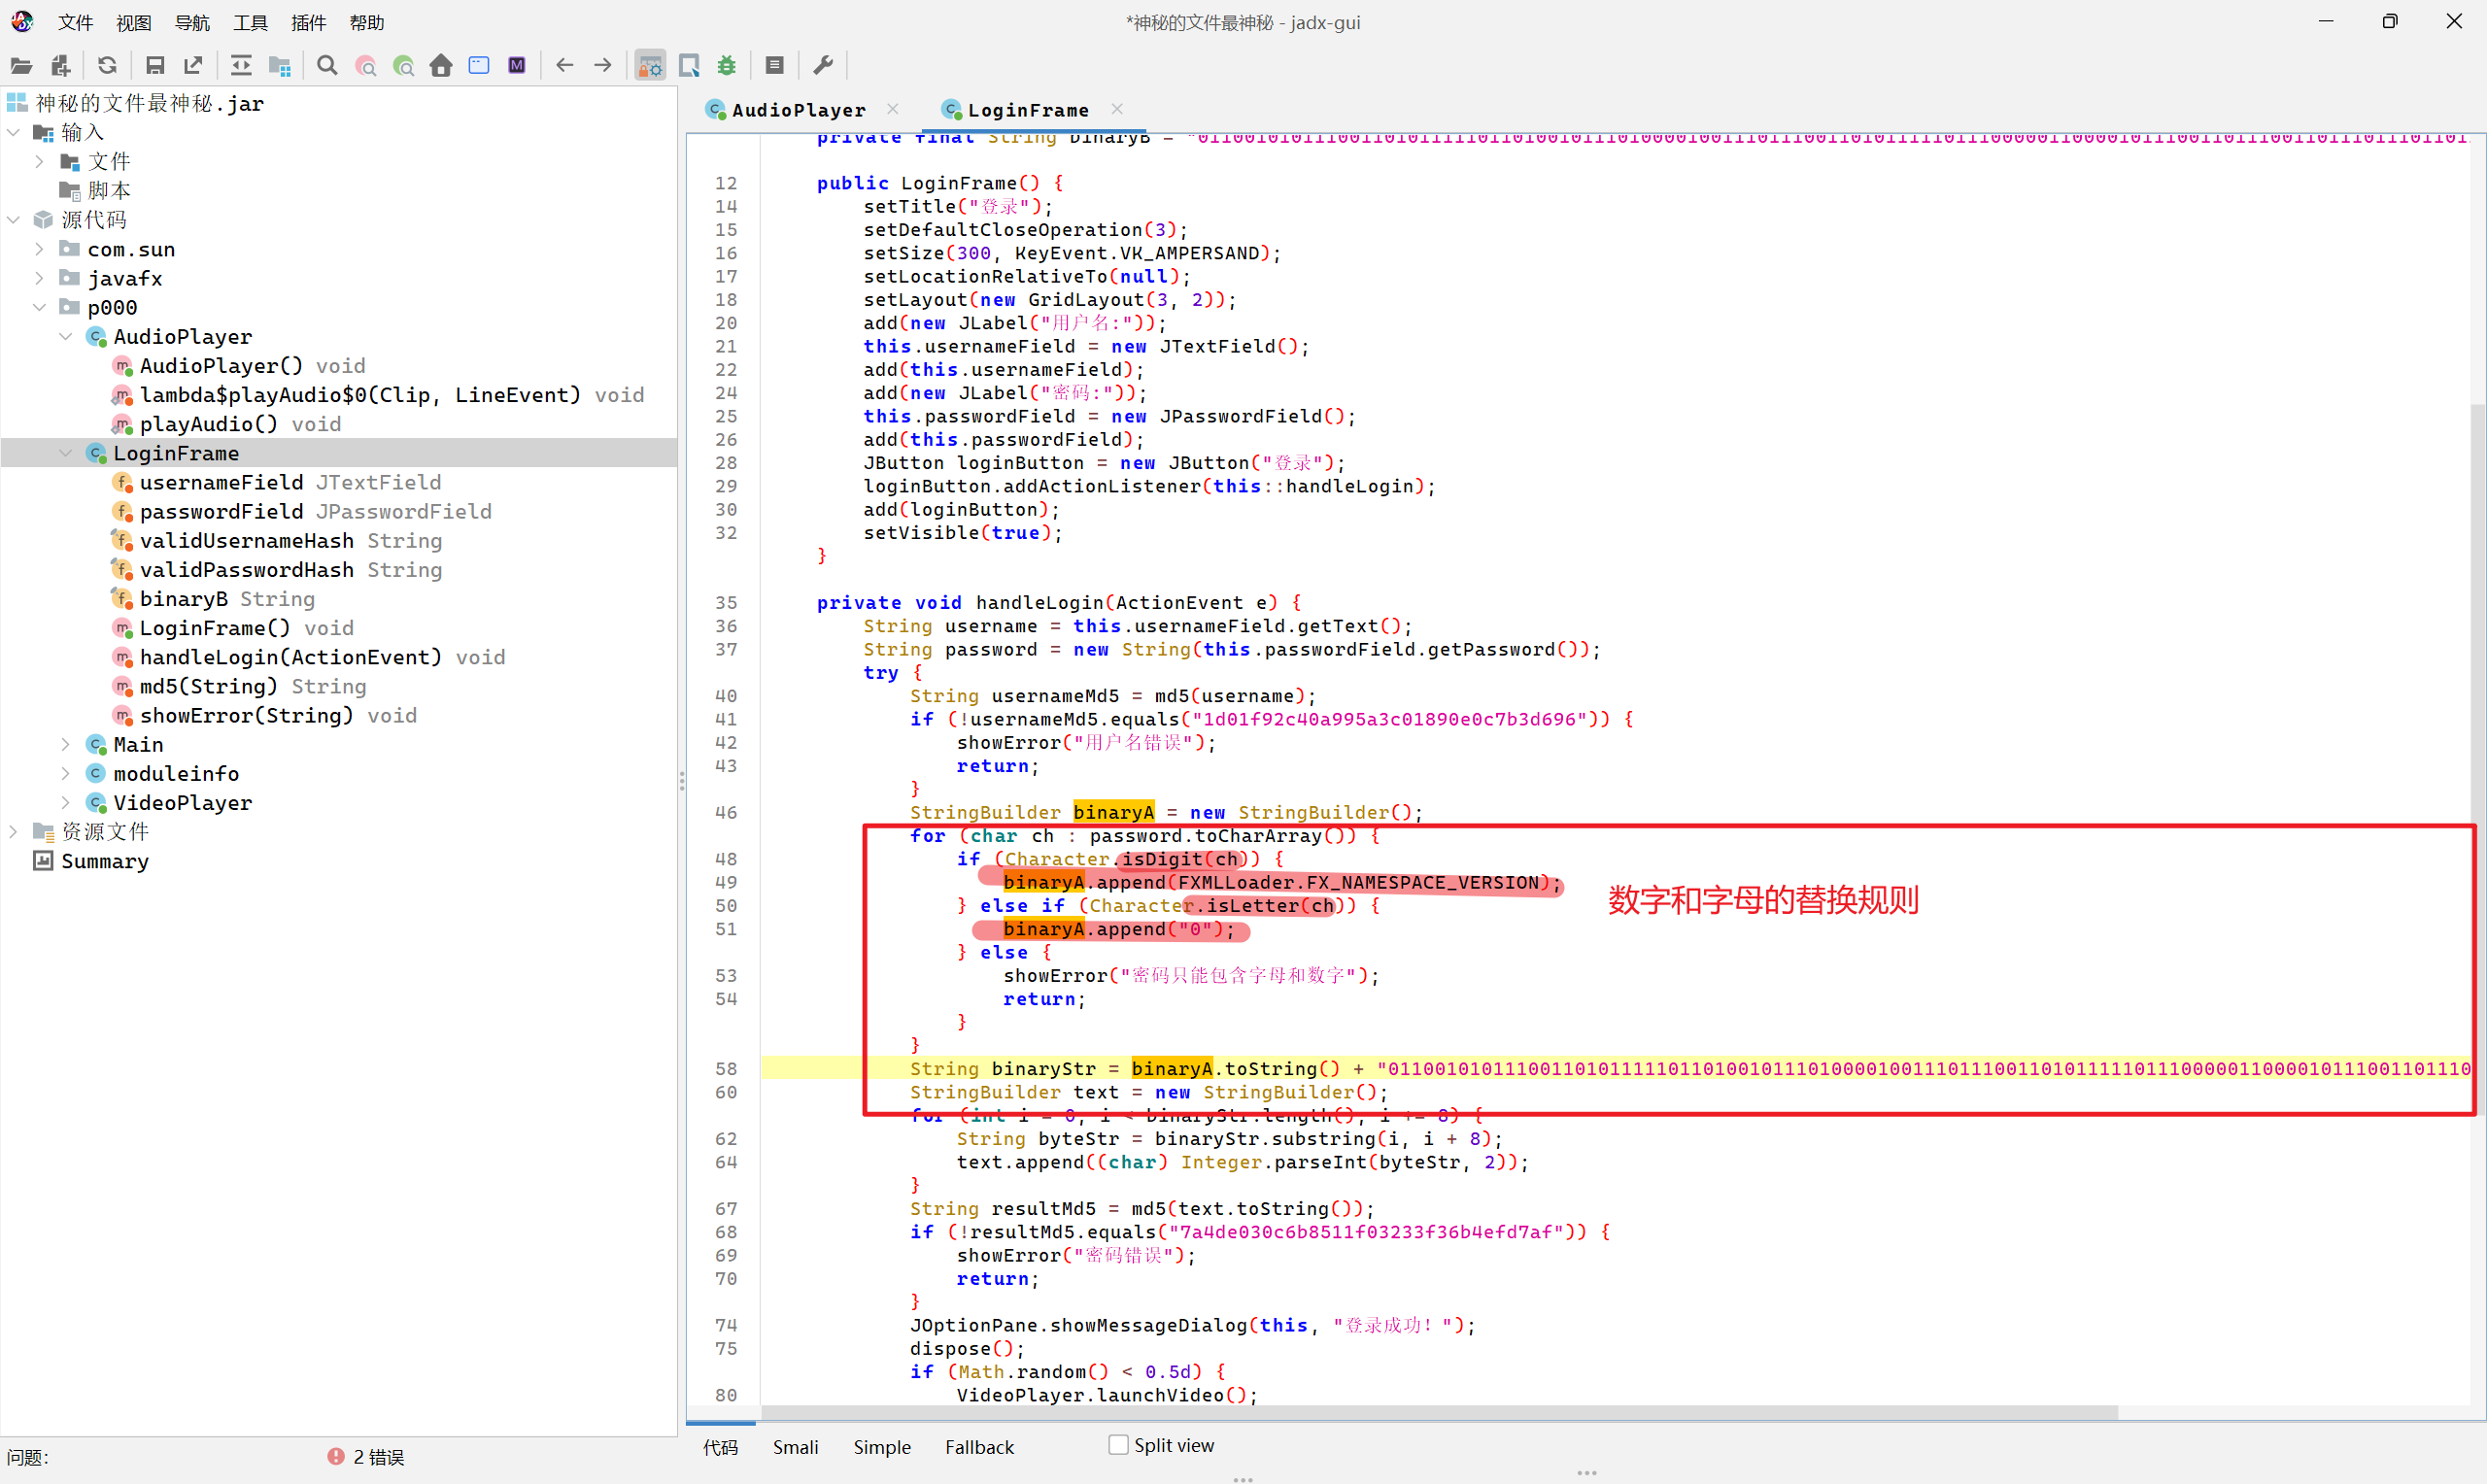Switch to the AudioPlayer tab
Image resolution: width=2487 pixels, height=1484 pixels.
(x=797, y=110)
